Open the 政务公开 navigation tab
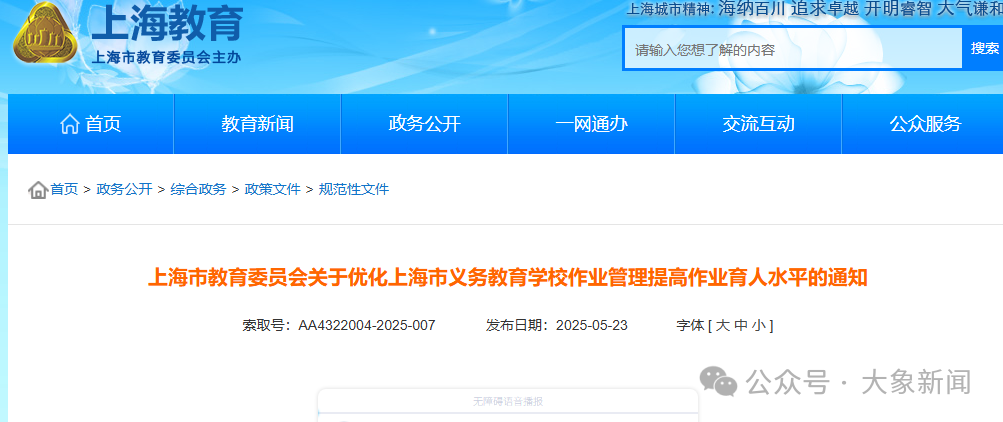The image size is (1003, 422). pyautogui.click(x=424, y=124)
